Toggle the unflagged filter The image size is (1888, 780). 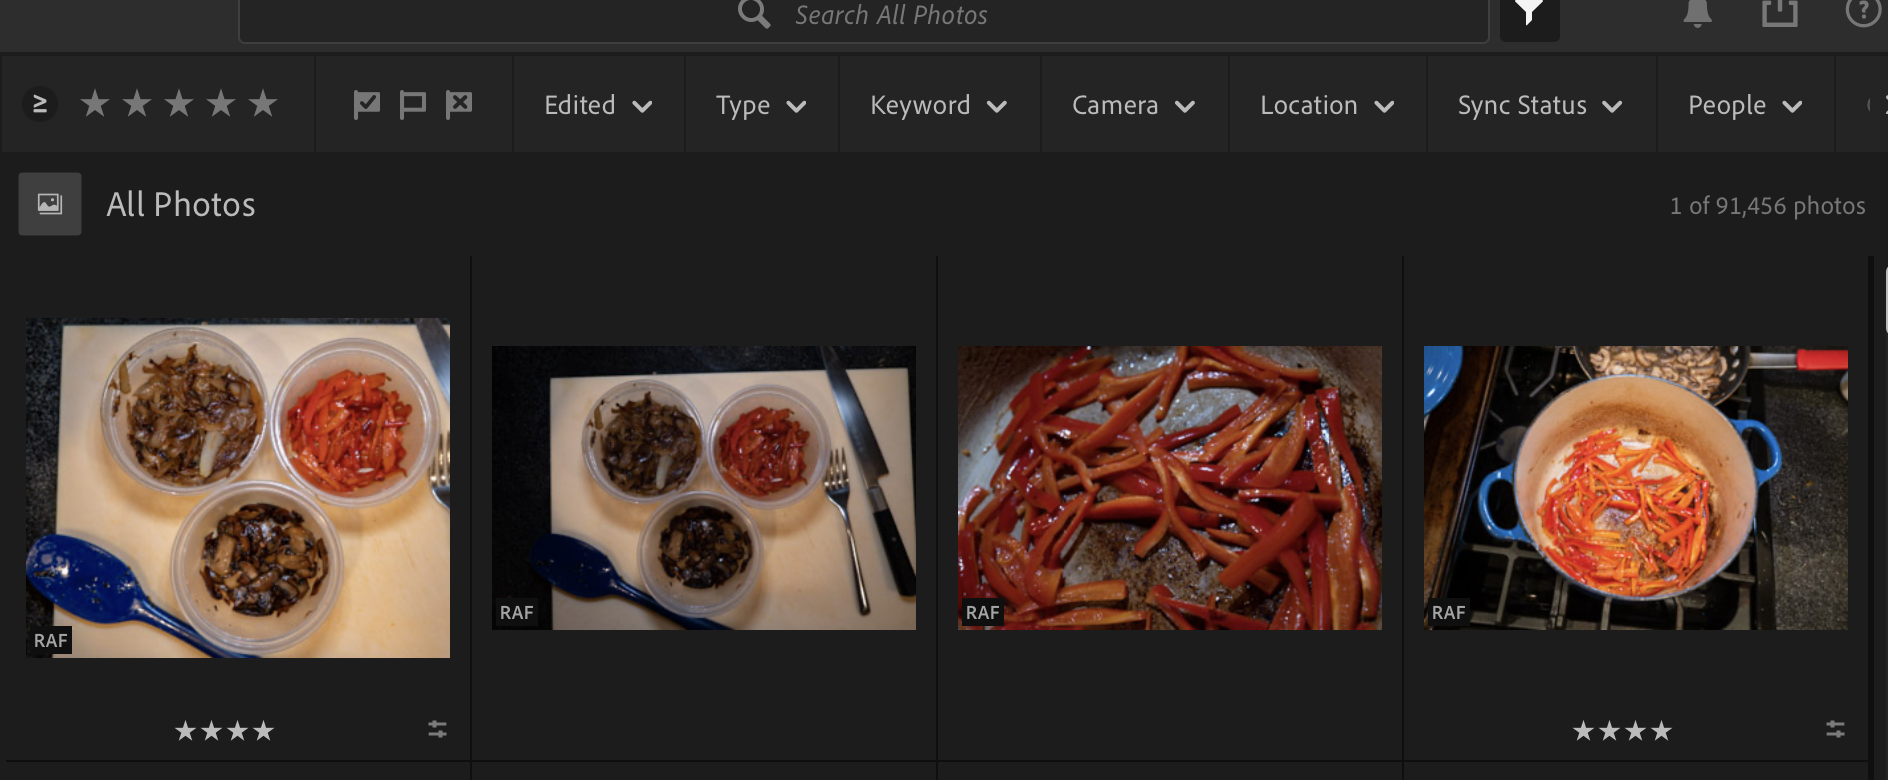(x=412, y=104)
